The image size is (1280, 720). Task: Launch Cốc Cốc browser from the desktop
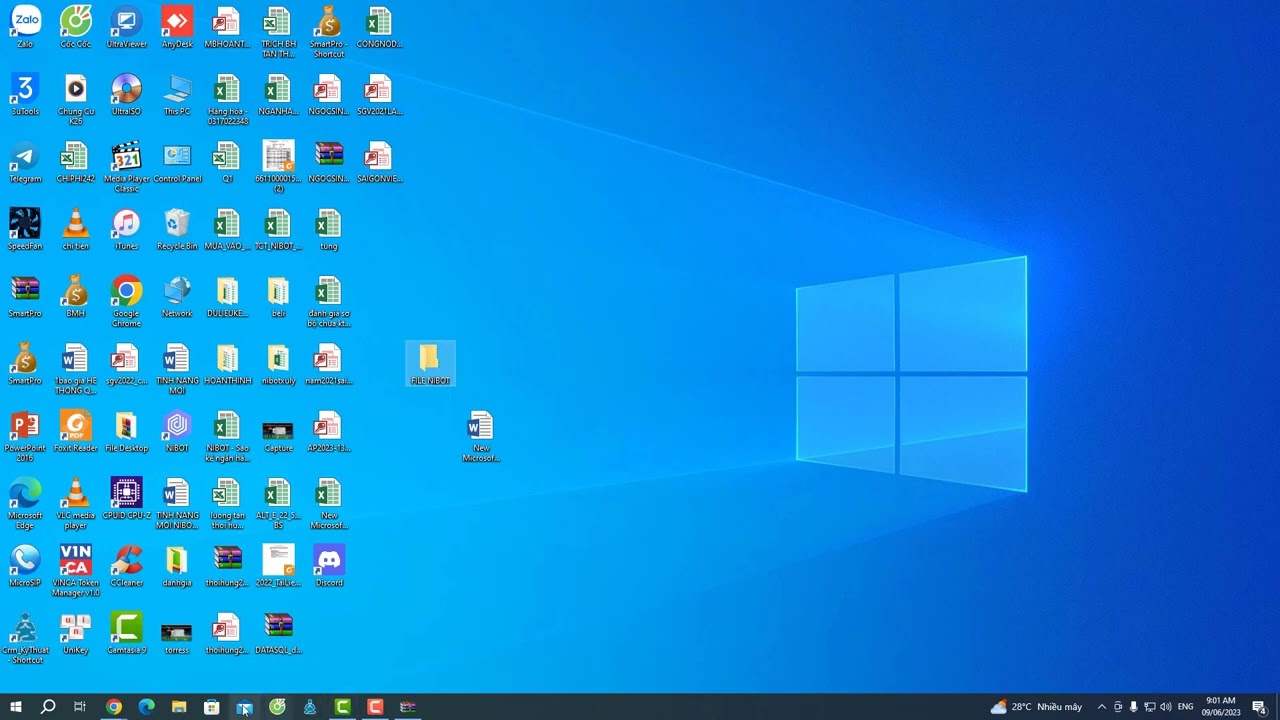(x=76, y=27)
